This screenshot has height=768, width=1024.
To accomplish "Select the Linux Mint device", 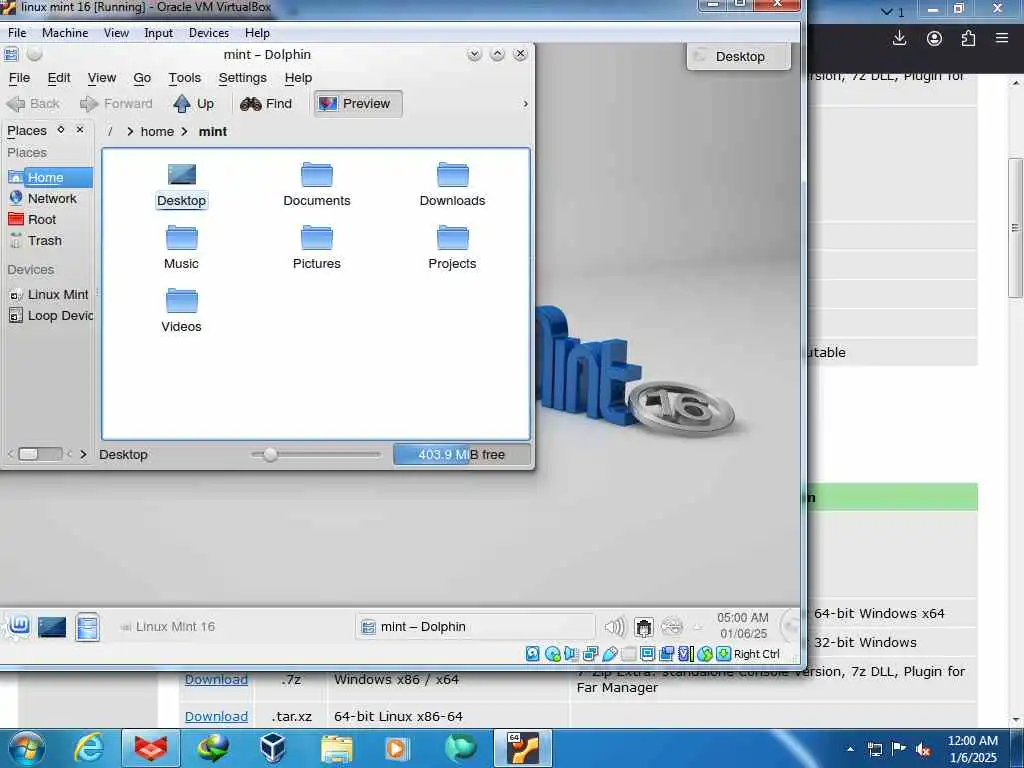I will tap(50, 295).
